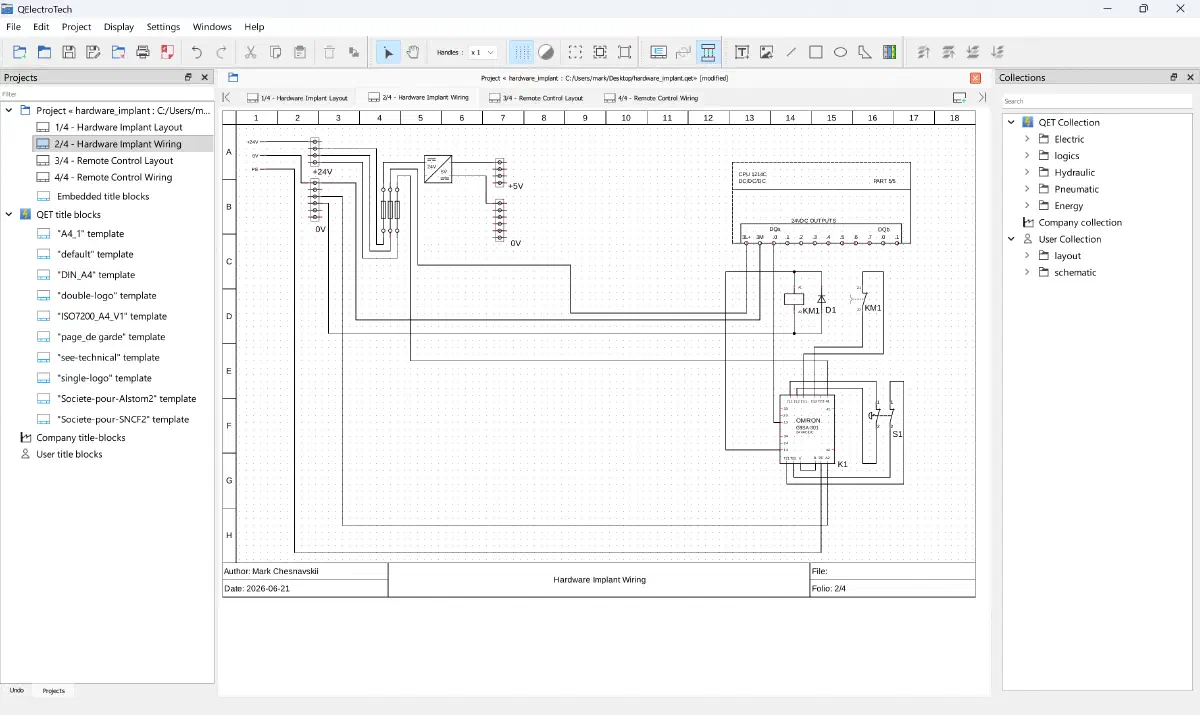Select the add rectangle shape tool
This screenshot has width=1200, height=715.
click(816, 52)
